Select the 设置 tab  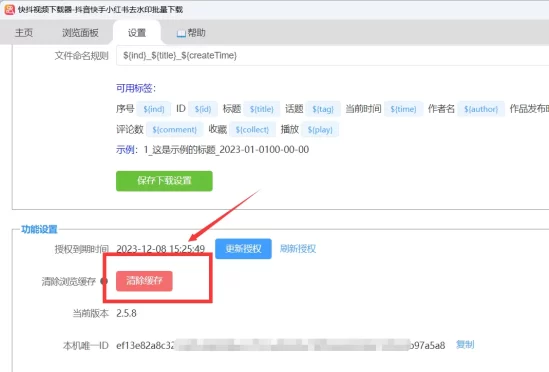coord(137,33)
